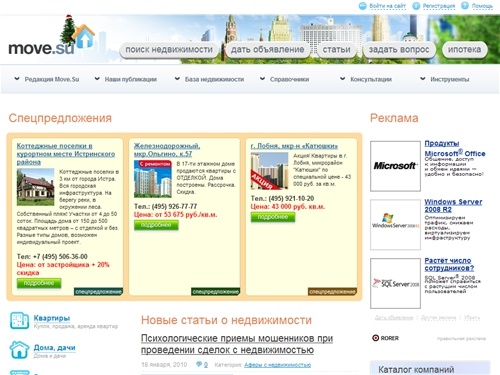Open Windows Server 2008 R2 ad link

click(453, 206)
